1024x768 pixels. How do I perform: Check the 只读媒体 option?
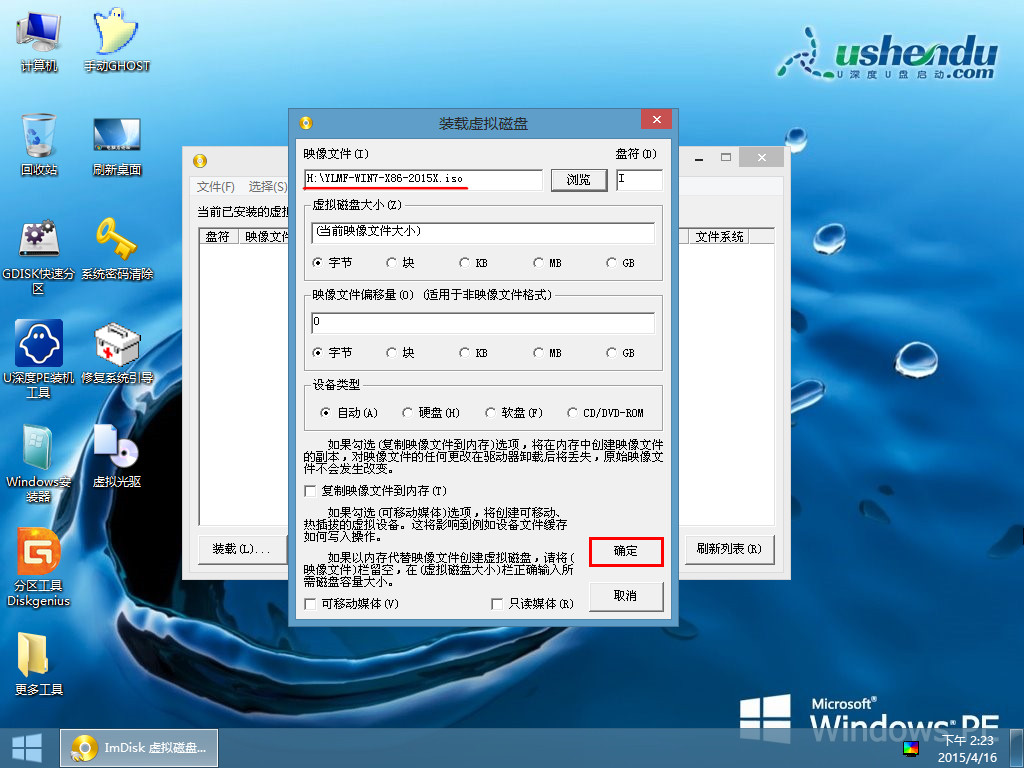click(x=497, y=604)
